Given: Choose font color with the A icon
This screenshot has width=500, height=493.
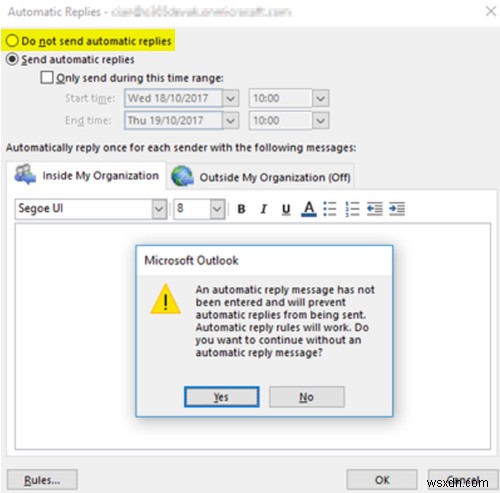Looking at the screenshot, I should click(x=309, y=209).
